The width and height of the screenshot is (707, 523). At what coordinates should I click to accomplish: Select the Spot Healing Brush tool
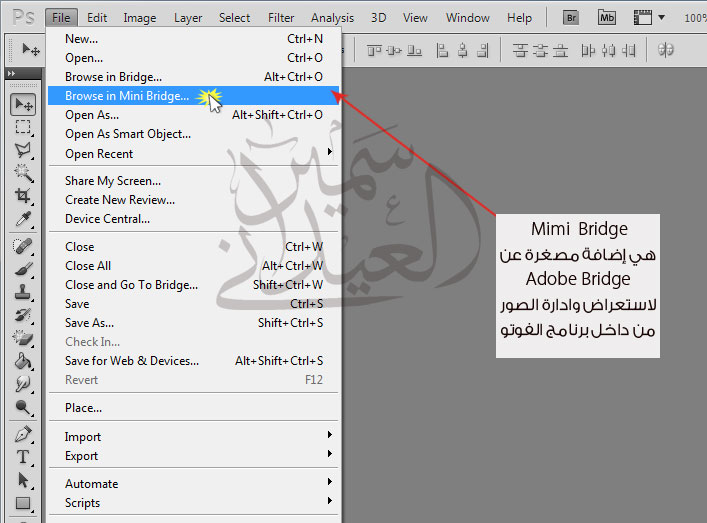(x=23, y=246)
